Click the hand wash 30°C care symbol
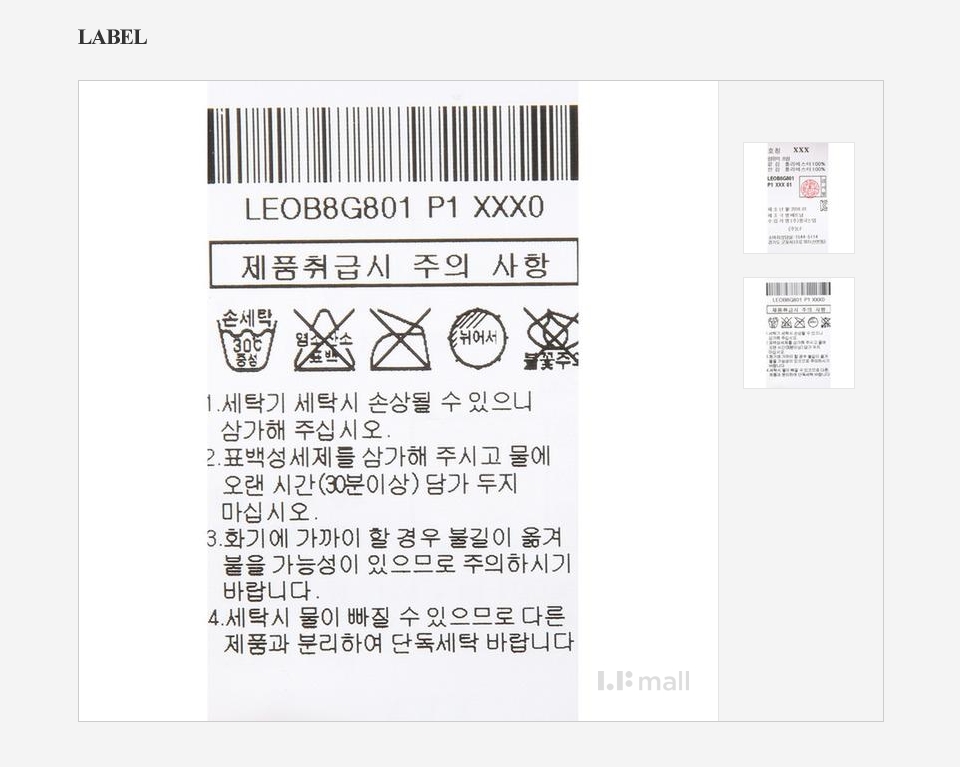Image resolution: width=960 pixels, height=767 pixels. [247, 339]
